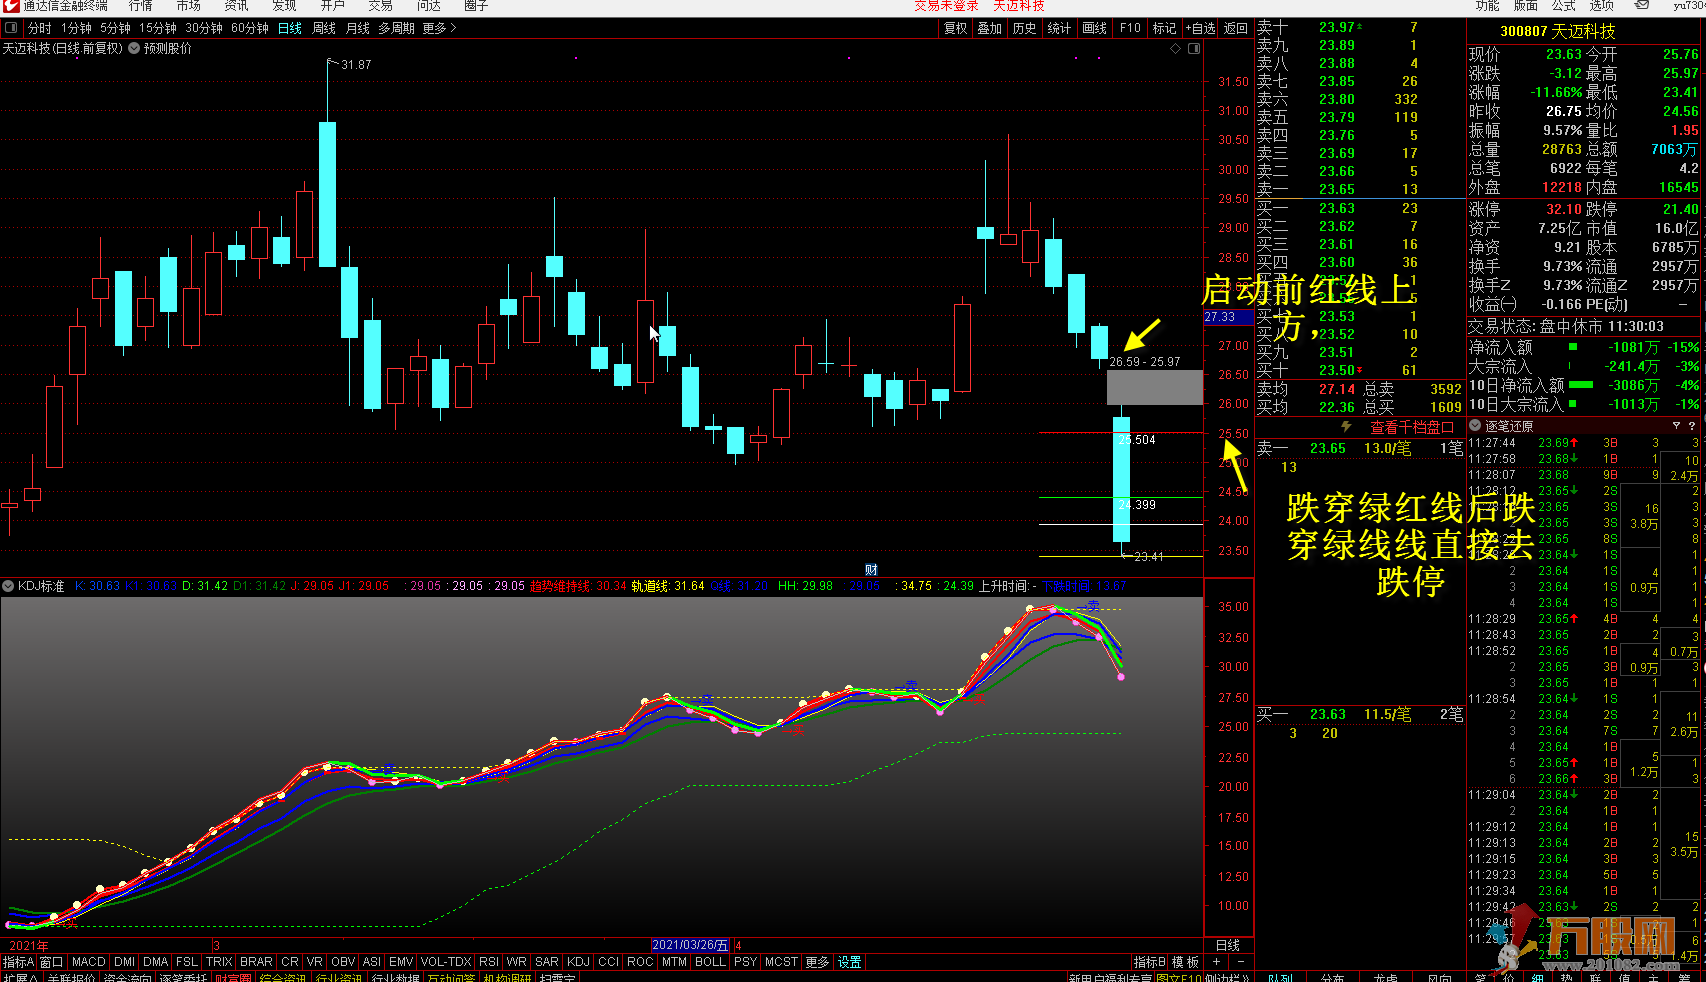Click the lightning bolt icon beside 查看千档盘口

[1346, 427]
